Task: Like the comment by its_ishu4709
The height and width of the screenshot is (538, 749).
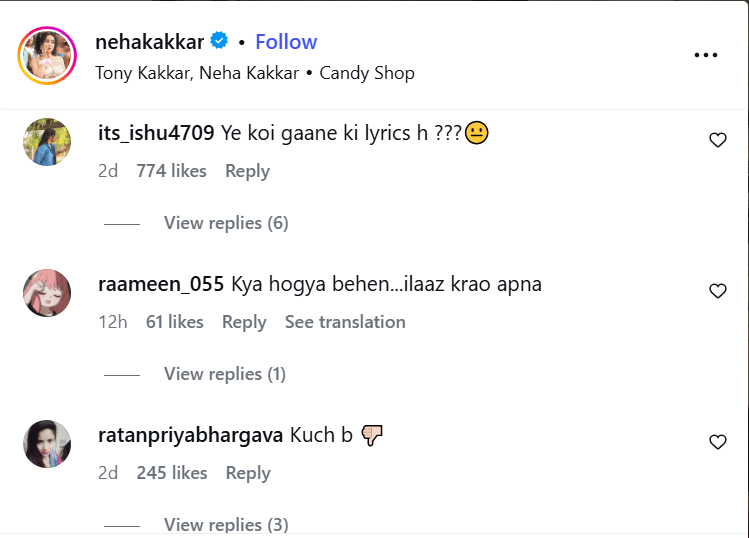Action: coord(717,141)
